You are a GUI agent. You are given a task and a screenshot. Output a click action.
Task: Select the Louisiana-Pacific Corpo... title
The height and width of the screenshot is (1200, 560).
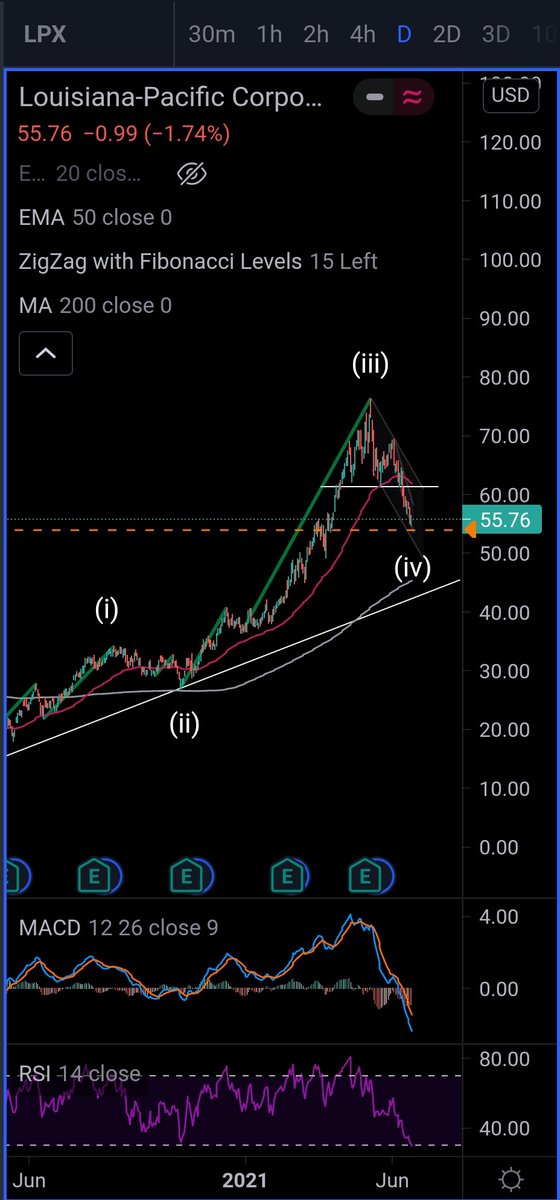point(171,97)
